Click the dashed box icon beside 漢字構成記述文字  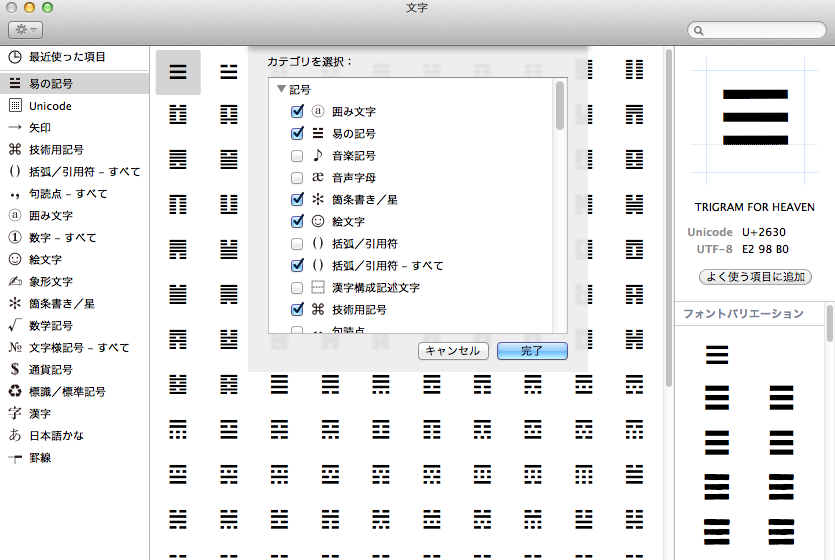(318, 287)
